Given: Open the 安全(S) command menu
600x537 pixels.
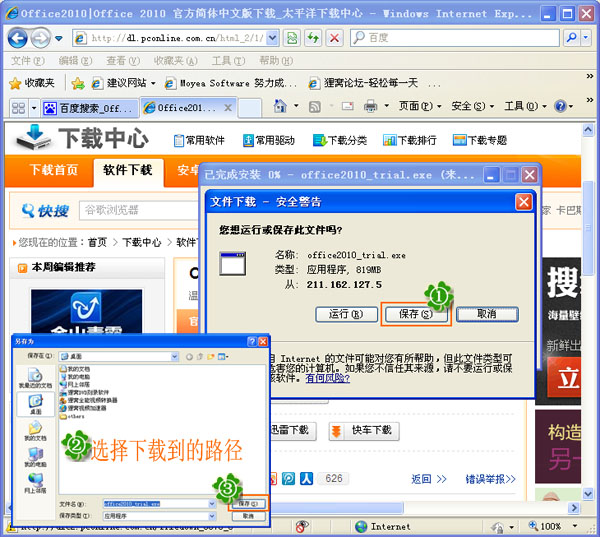Looking at the screenshot, I should click(472, 106).
